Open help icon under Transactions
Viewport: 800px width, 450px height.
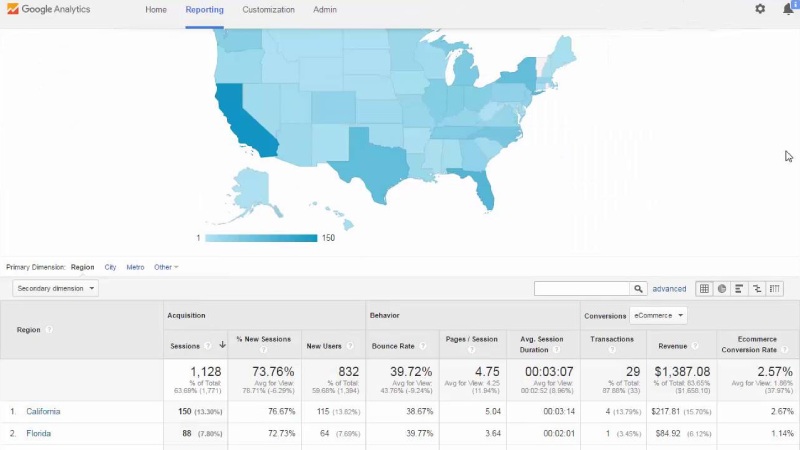[612, 350]
